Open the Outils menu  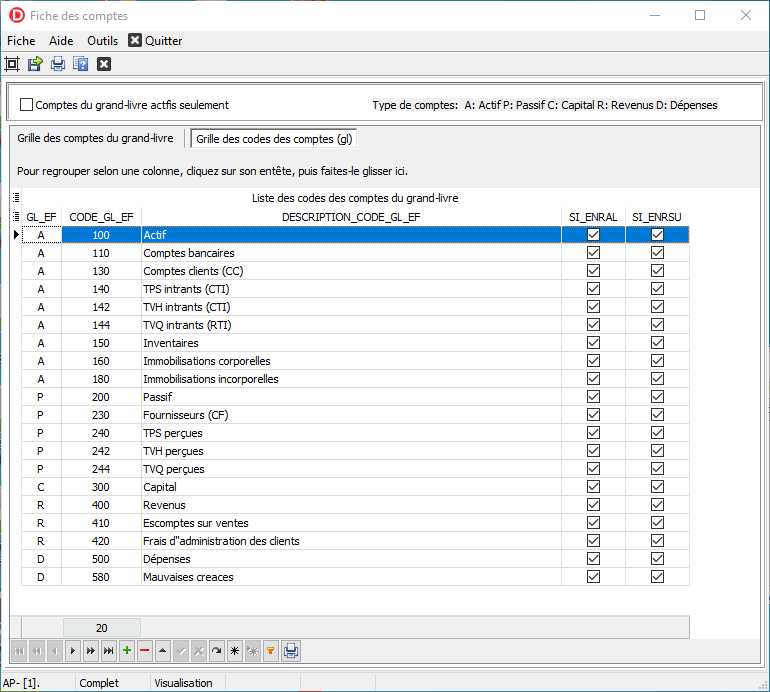103,41
